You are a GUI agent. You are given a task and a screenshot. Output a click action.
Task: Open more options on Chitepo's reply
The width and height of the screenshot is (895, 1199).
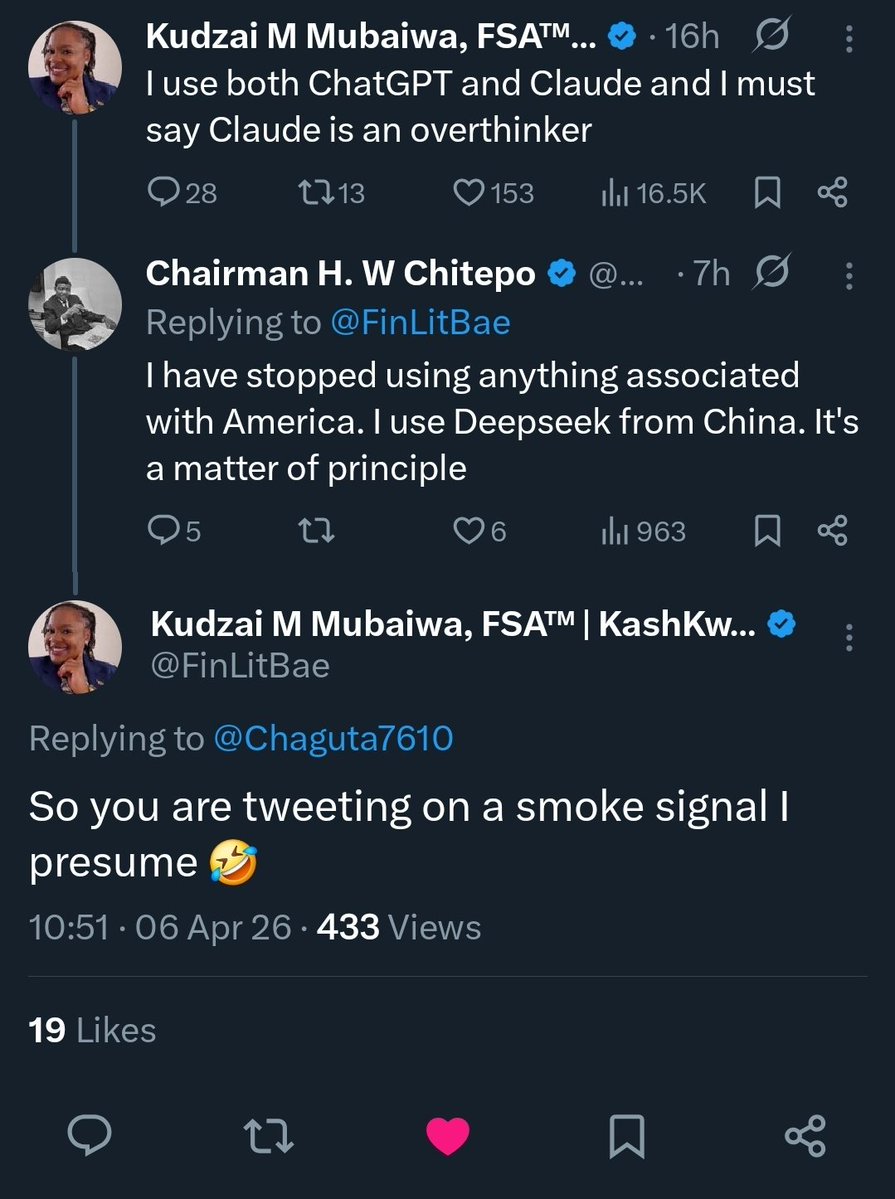849,274
